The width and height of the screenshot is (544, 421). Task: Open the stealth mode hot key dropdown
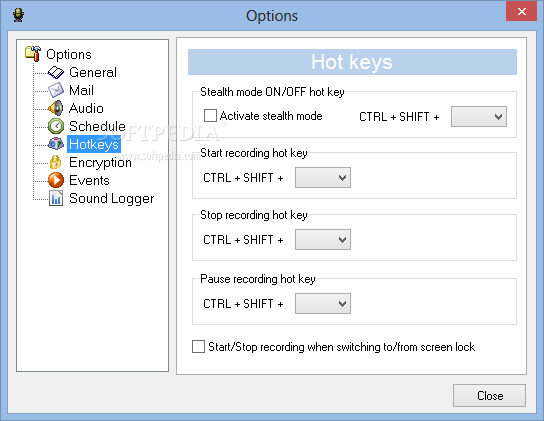pyautogui.click(x=478, y=117)
